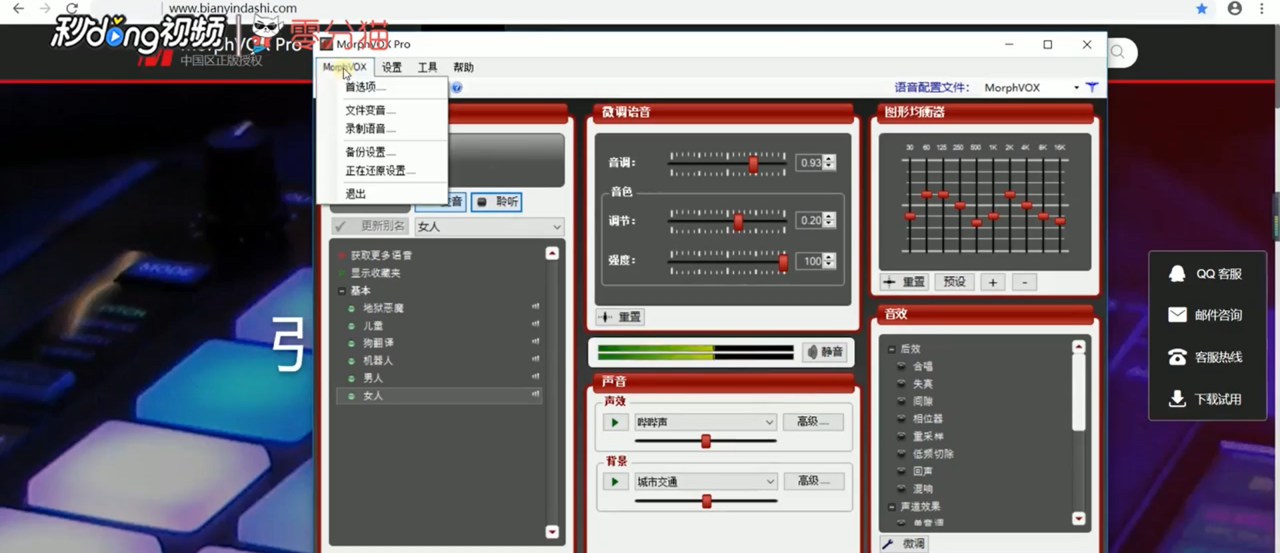Reset the 微调语音 tweak settings
This screenshot has height=553, width=1280.
click(621, 317)
